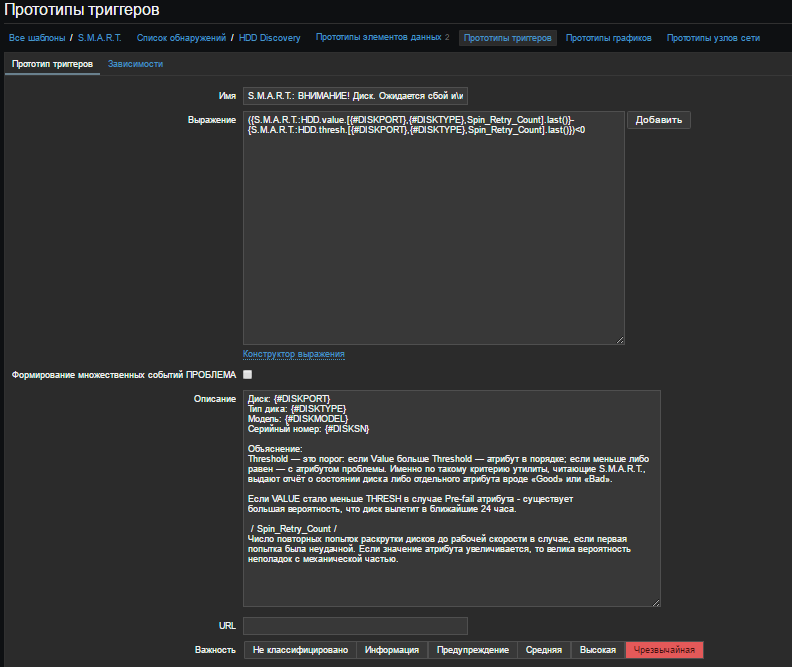Screen dimensions: 792x667
Task: Set severity to Предупреждение
Action: pyautogui.click(x=473, y=650)
